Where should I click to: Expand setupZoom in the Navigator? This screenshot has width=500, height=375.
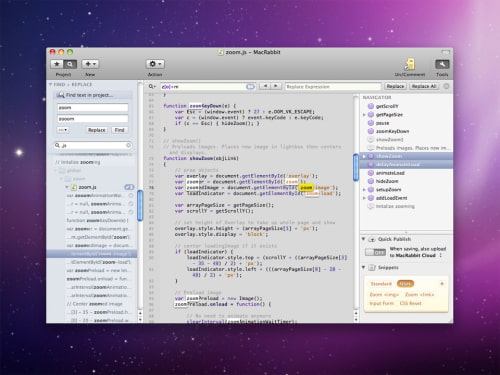[364, 190]
